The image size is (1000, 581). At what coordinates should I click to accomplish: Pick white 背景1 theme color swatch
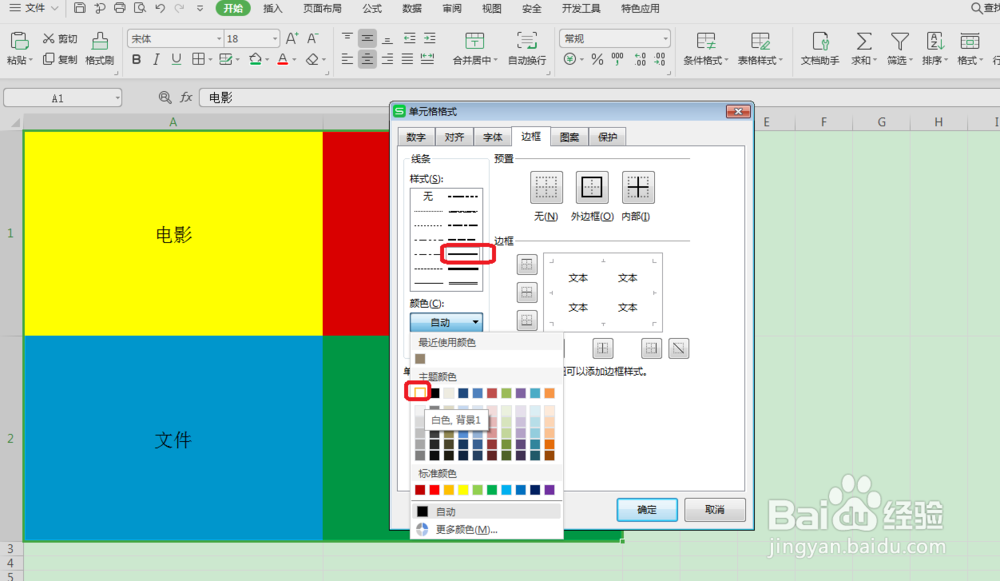coord(420,393)
